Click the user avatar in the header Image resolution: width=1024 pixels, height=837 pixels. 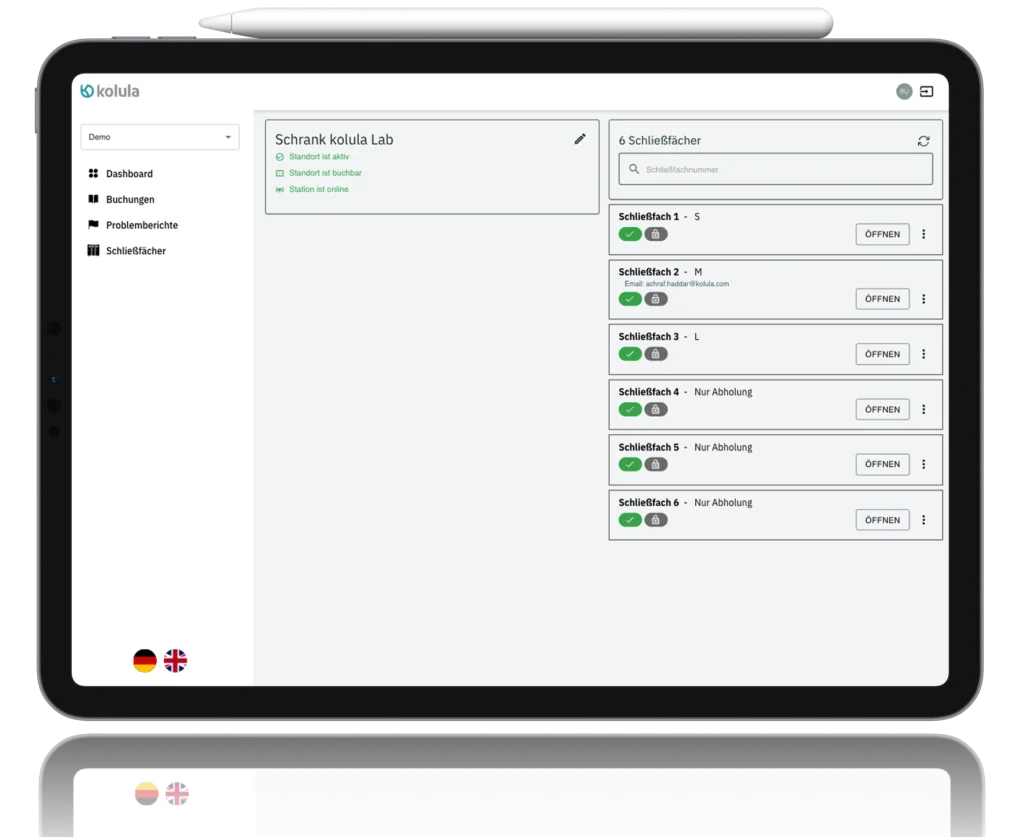coord(904,91)
